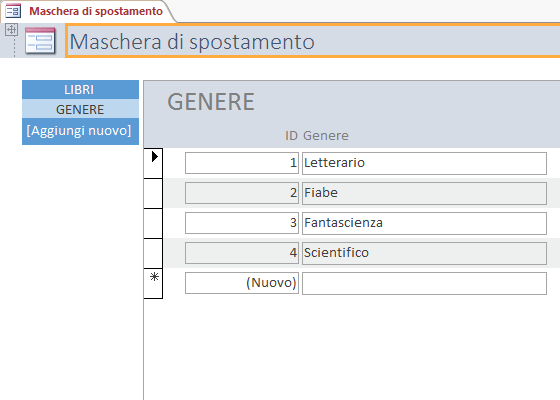Click the new record asterisk selector

tap(153, 283)
